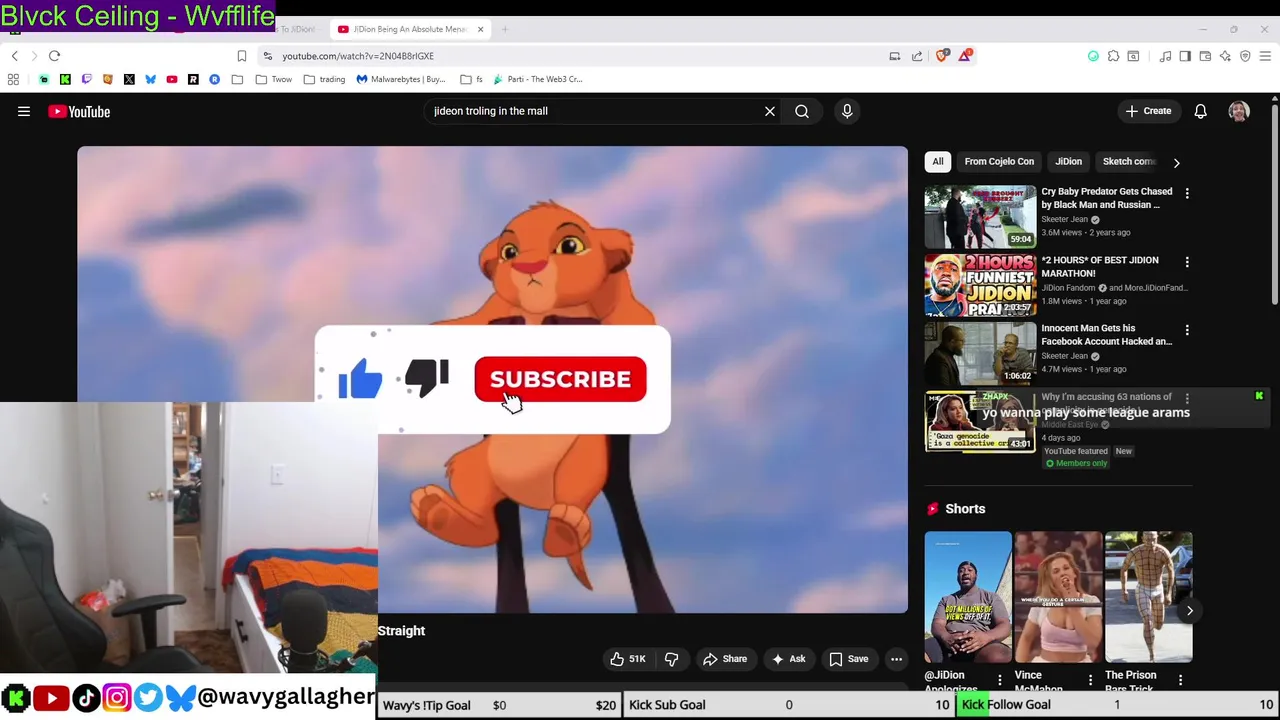Click the magnifier search button

[802, 111]
